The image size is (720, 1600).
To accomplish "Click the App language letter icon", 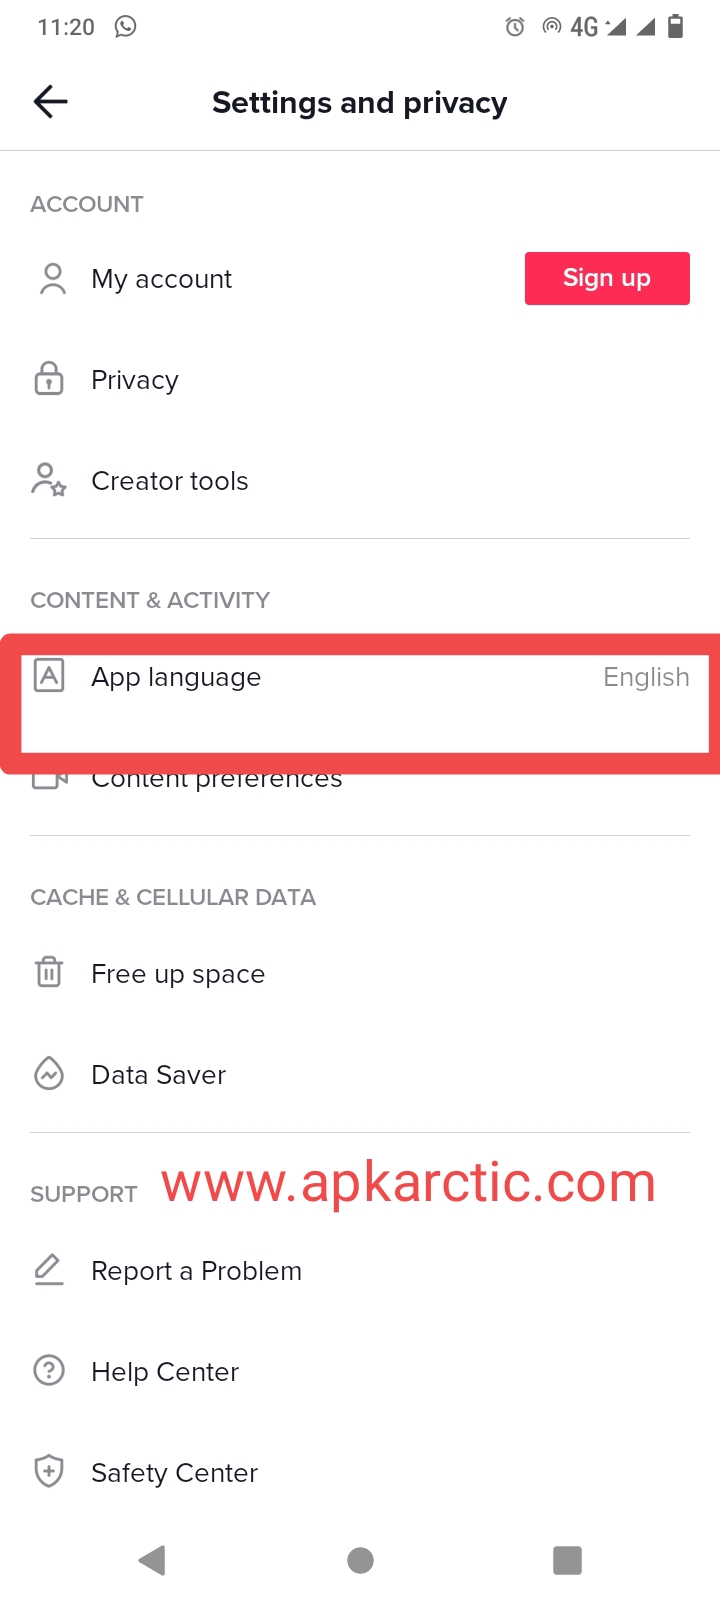I will coord(49,676).
